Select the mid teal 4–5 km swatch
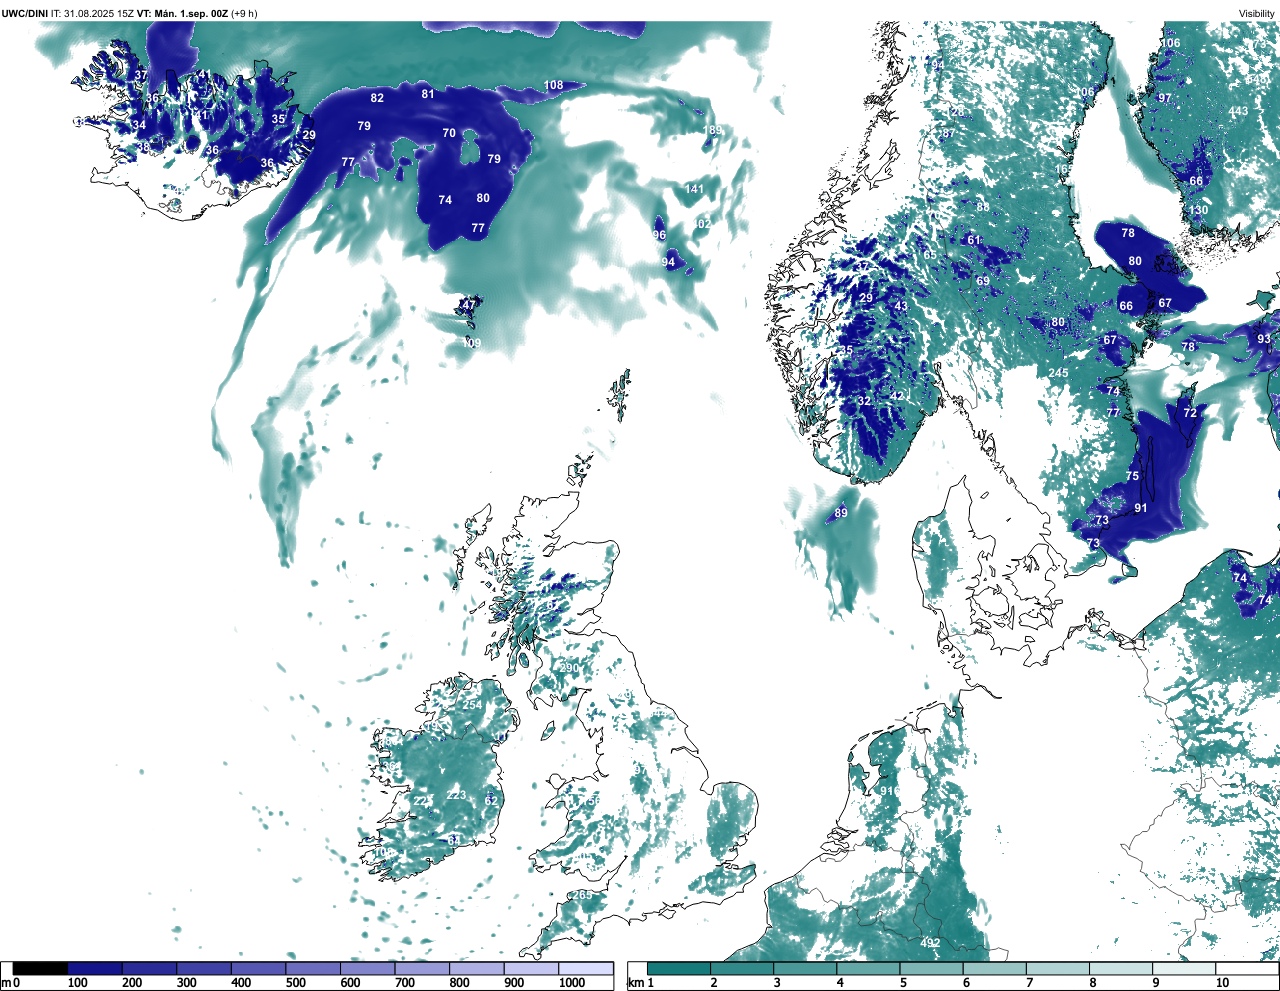The image size is (1280, 991). click(x=869, y=968)
